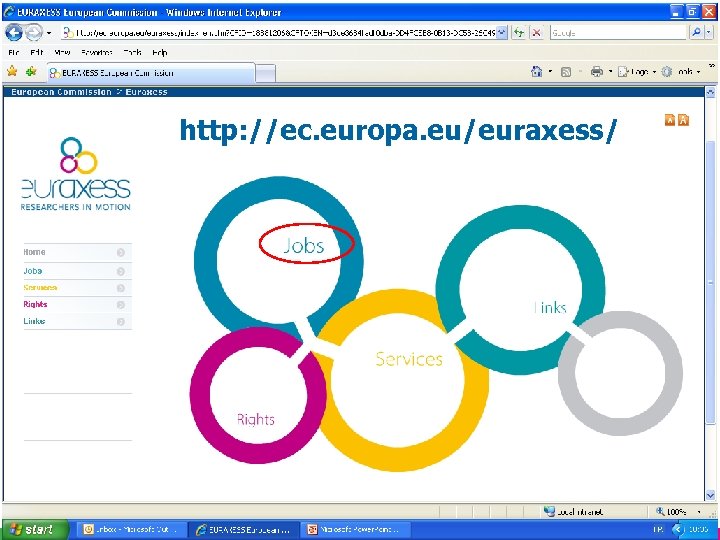Viewport: 720px width, 540px height.
Task: Click the Print icon
Action: 596,72
